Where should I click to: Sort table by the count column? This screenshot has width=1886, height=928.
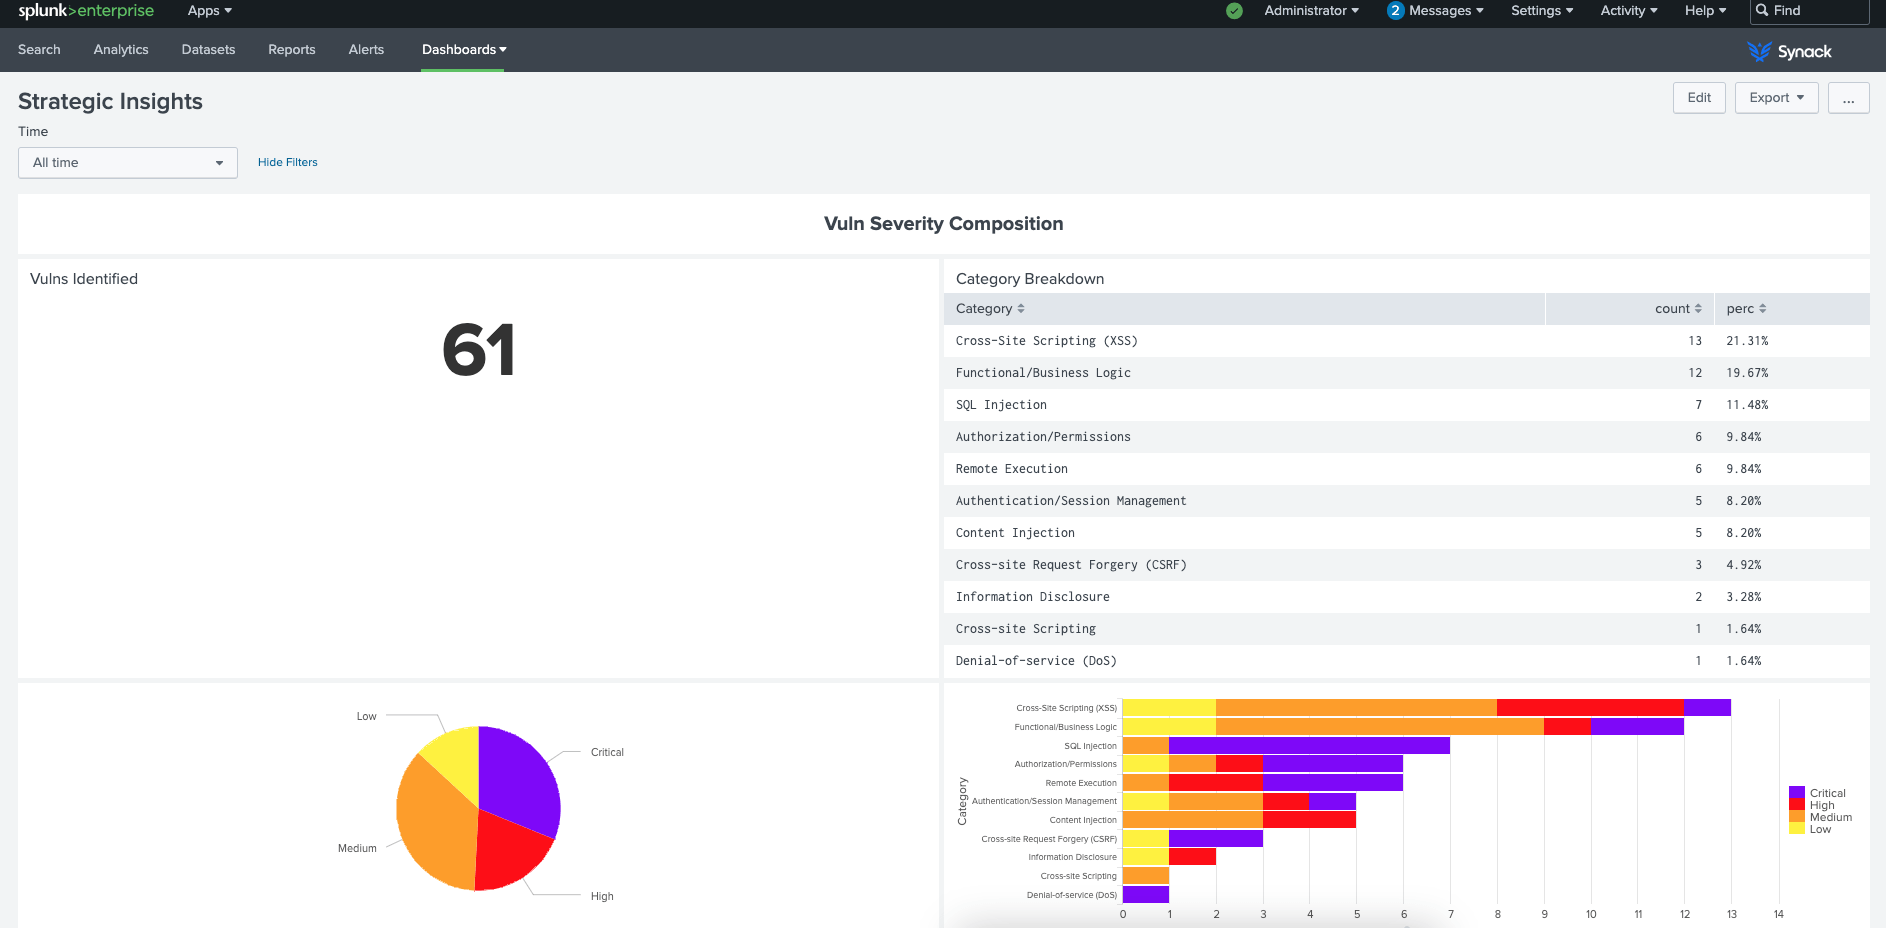coord(1677,309)
